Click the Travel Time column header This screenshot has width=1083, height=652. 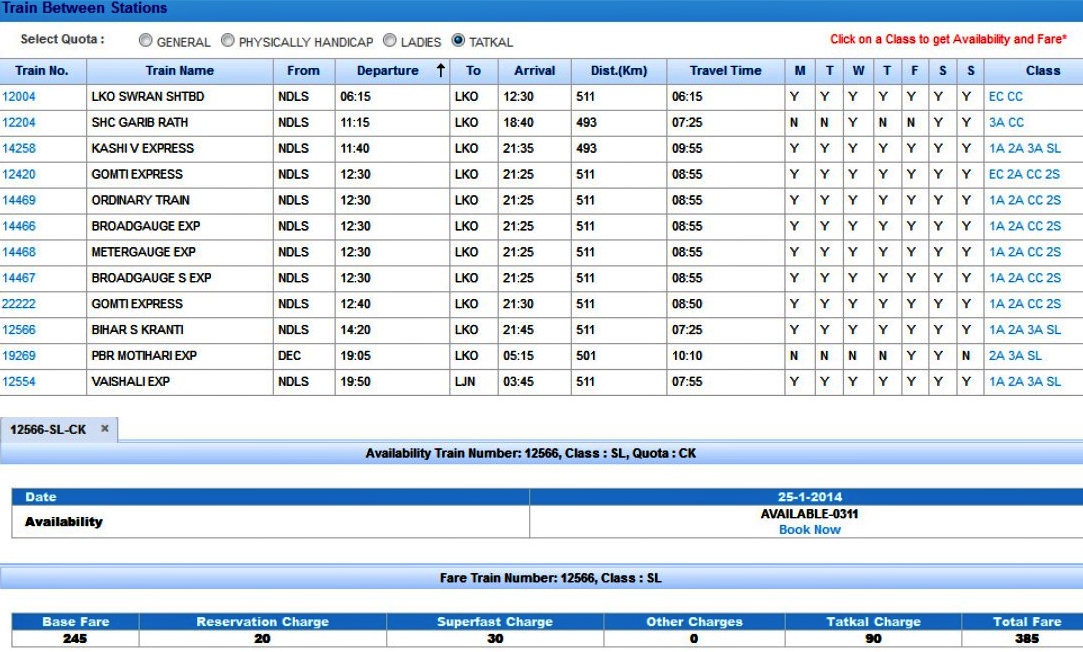click(725, 71)
